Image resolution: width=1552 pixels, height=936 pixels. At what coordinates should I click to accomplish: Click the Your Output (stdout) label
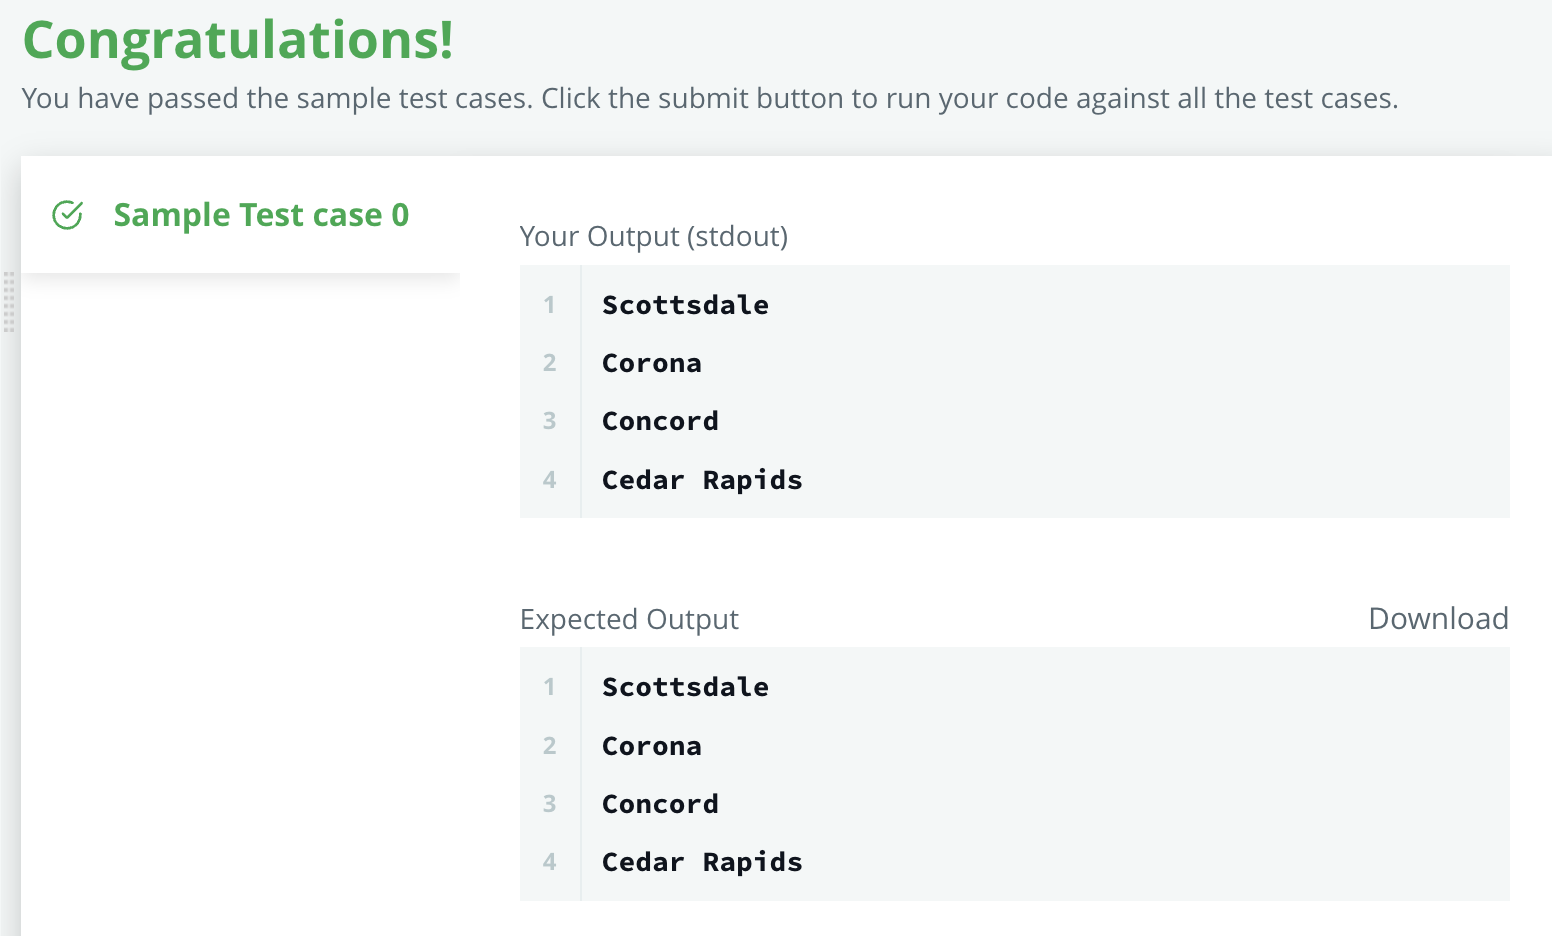[654, 236]
